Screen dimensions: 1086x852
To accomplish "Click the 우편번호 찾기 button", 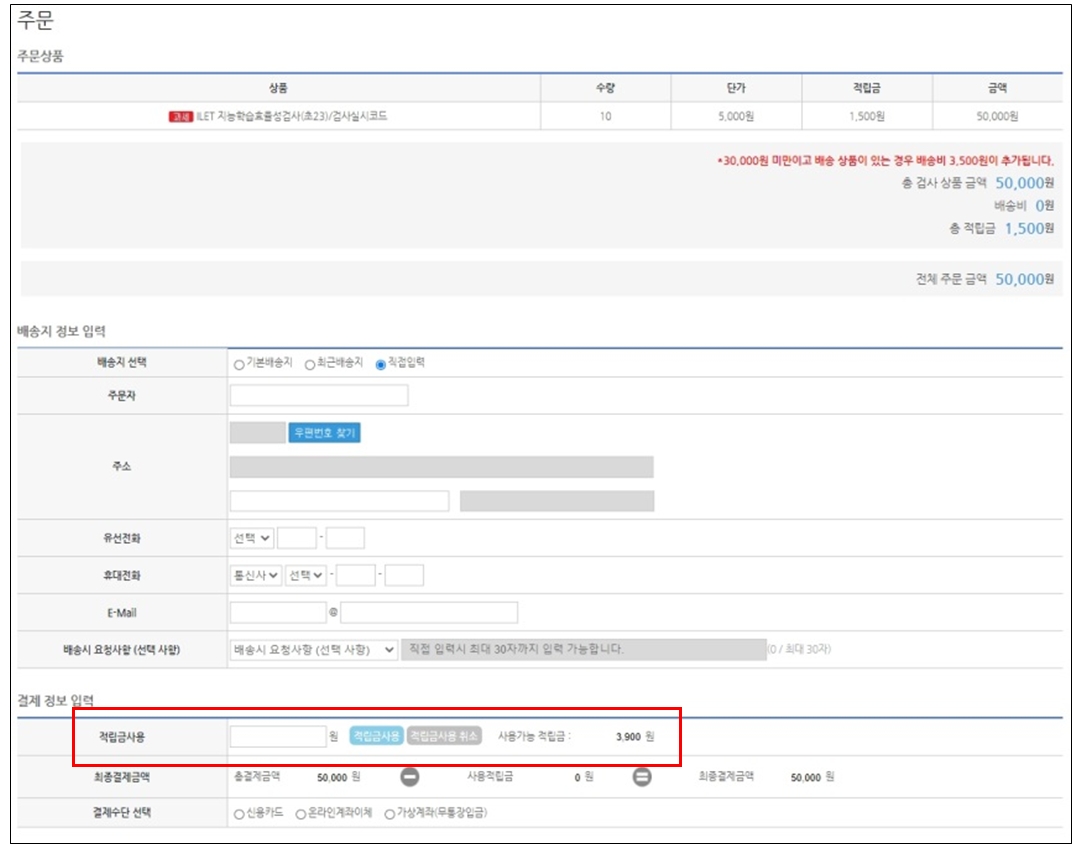I will tap(324, 433).
